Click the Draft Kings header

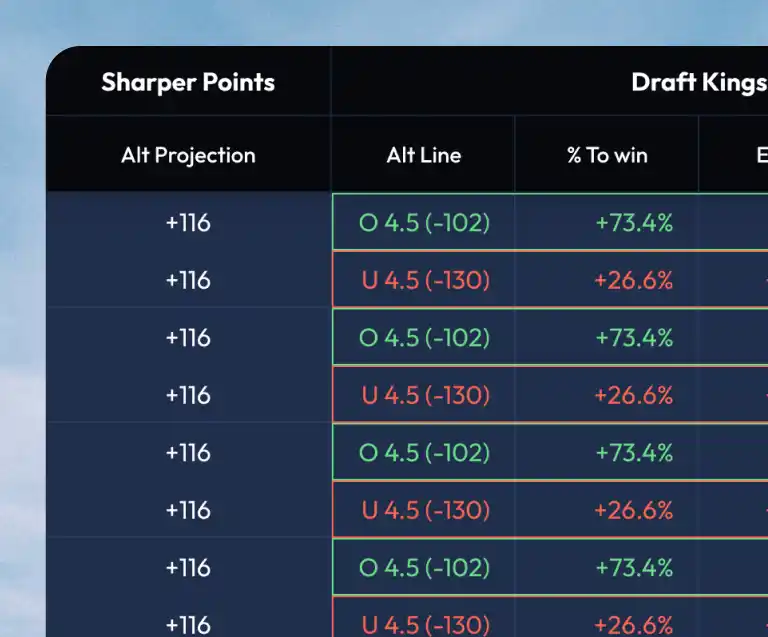[698, 82]
